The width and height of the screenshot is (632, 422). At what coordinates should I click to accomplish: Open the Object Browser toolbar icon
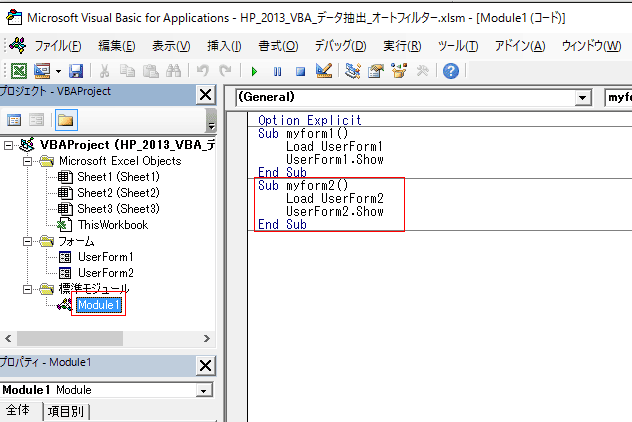(x=399, y=71)
